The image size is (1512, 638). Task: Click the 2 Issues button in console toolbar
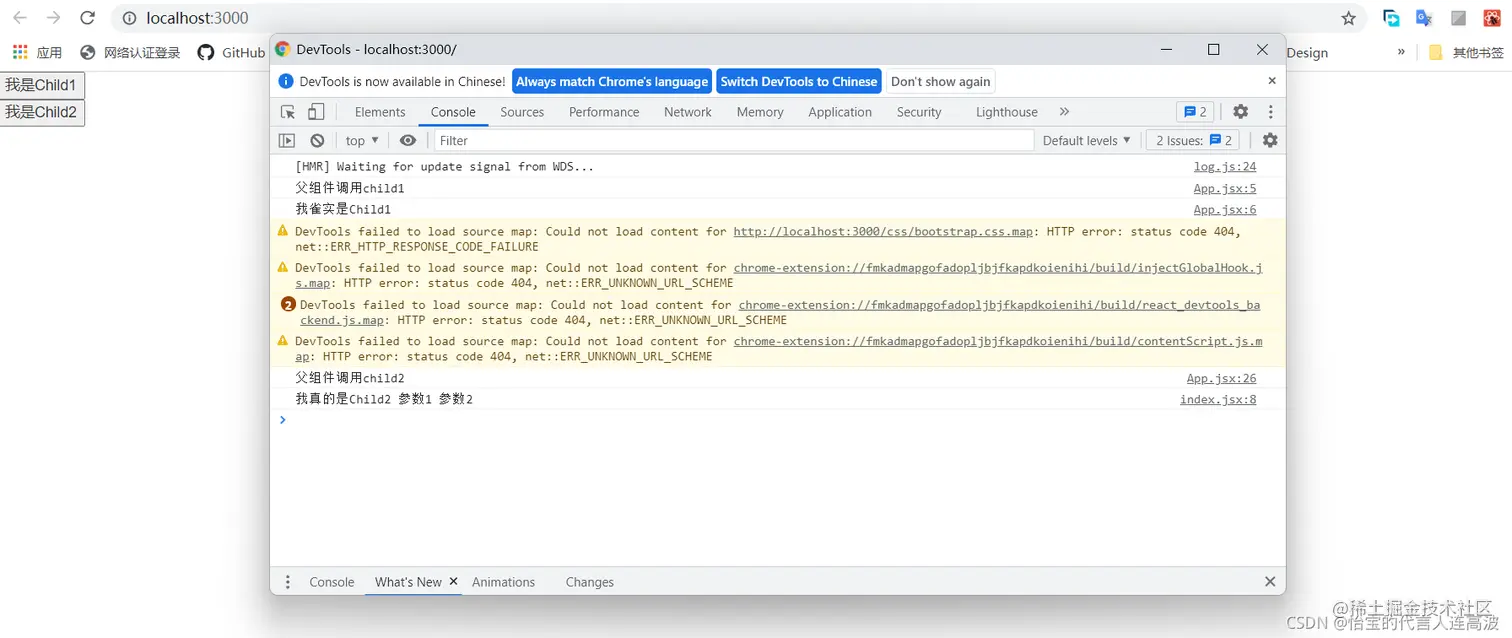1195,141
